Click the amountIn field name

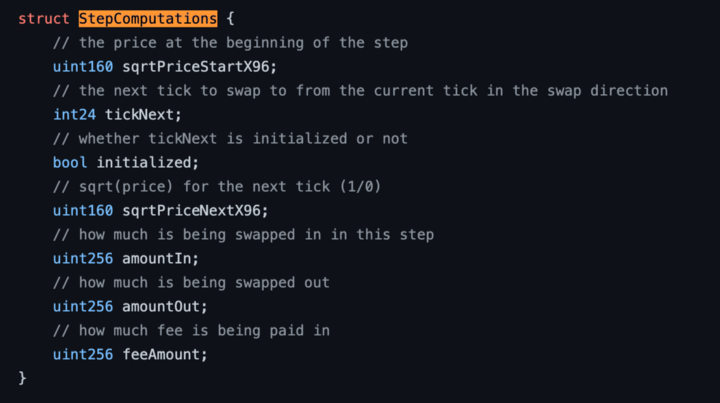pyautogui.click(x=160, y=258)
